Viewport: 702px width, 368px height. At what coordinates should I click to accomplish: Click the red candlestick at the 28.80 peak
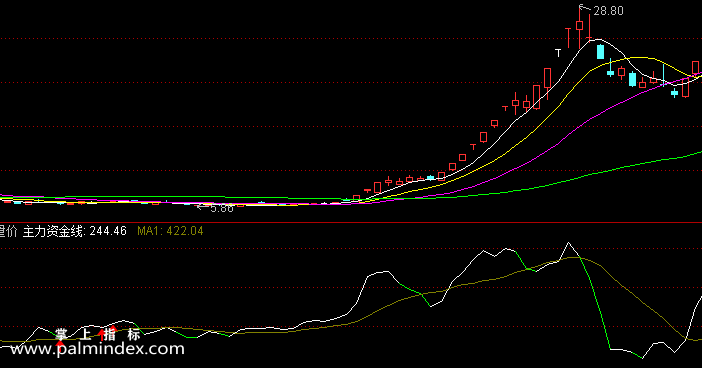pyautogui.click(x=579, y=26)
